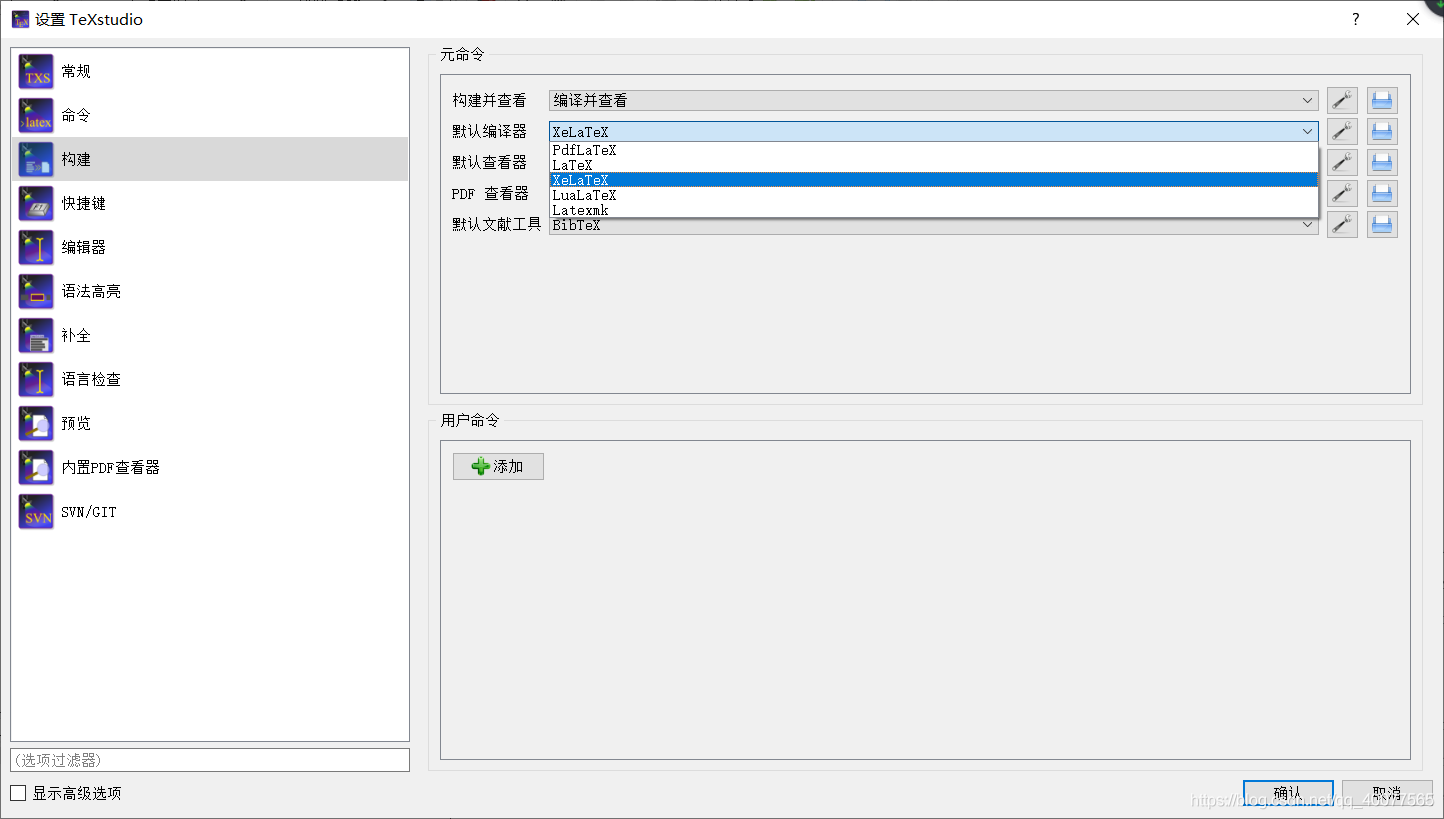Image resolution: width=1444 pixels, height=819 pixels.
Task: Click wrench icon for PDF 查看器 row
Action: [x=1342, y=193]
